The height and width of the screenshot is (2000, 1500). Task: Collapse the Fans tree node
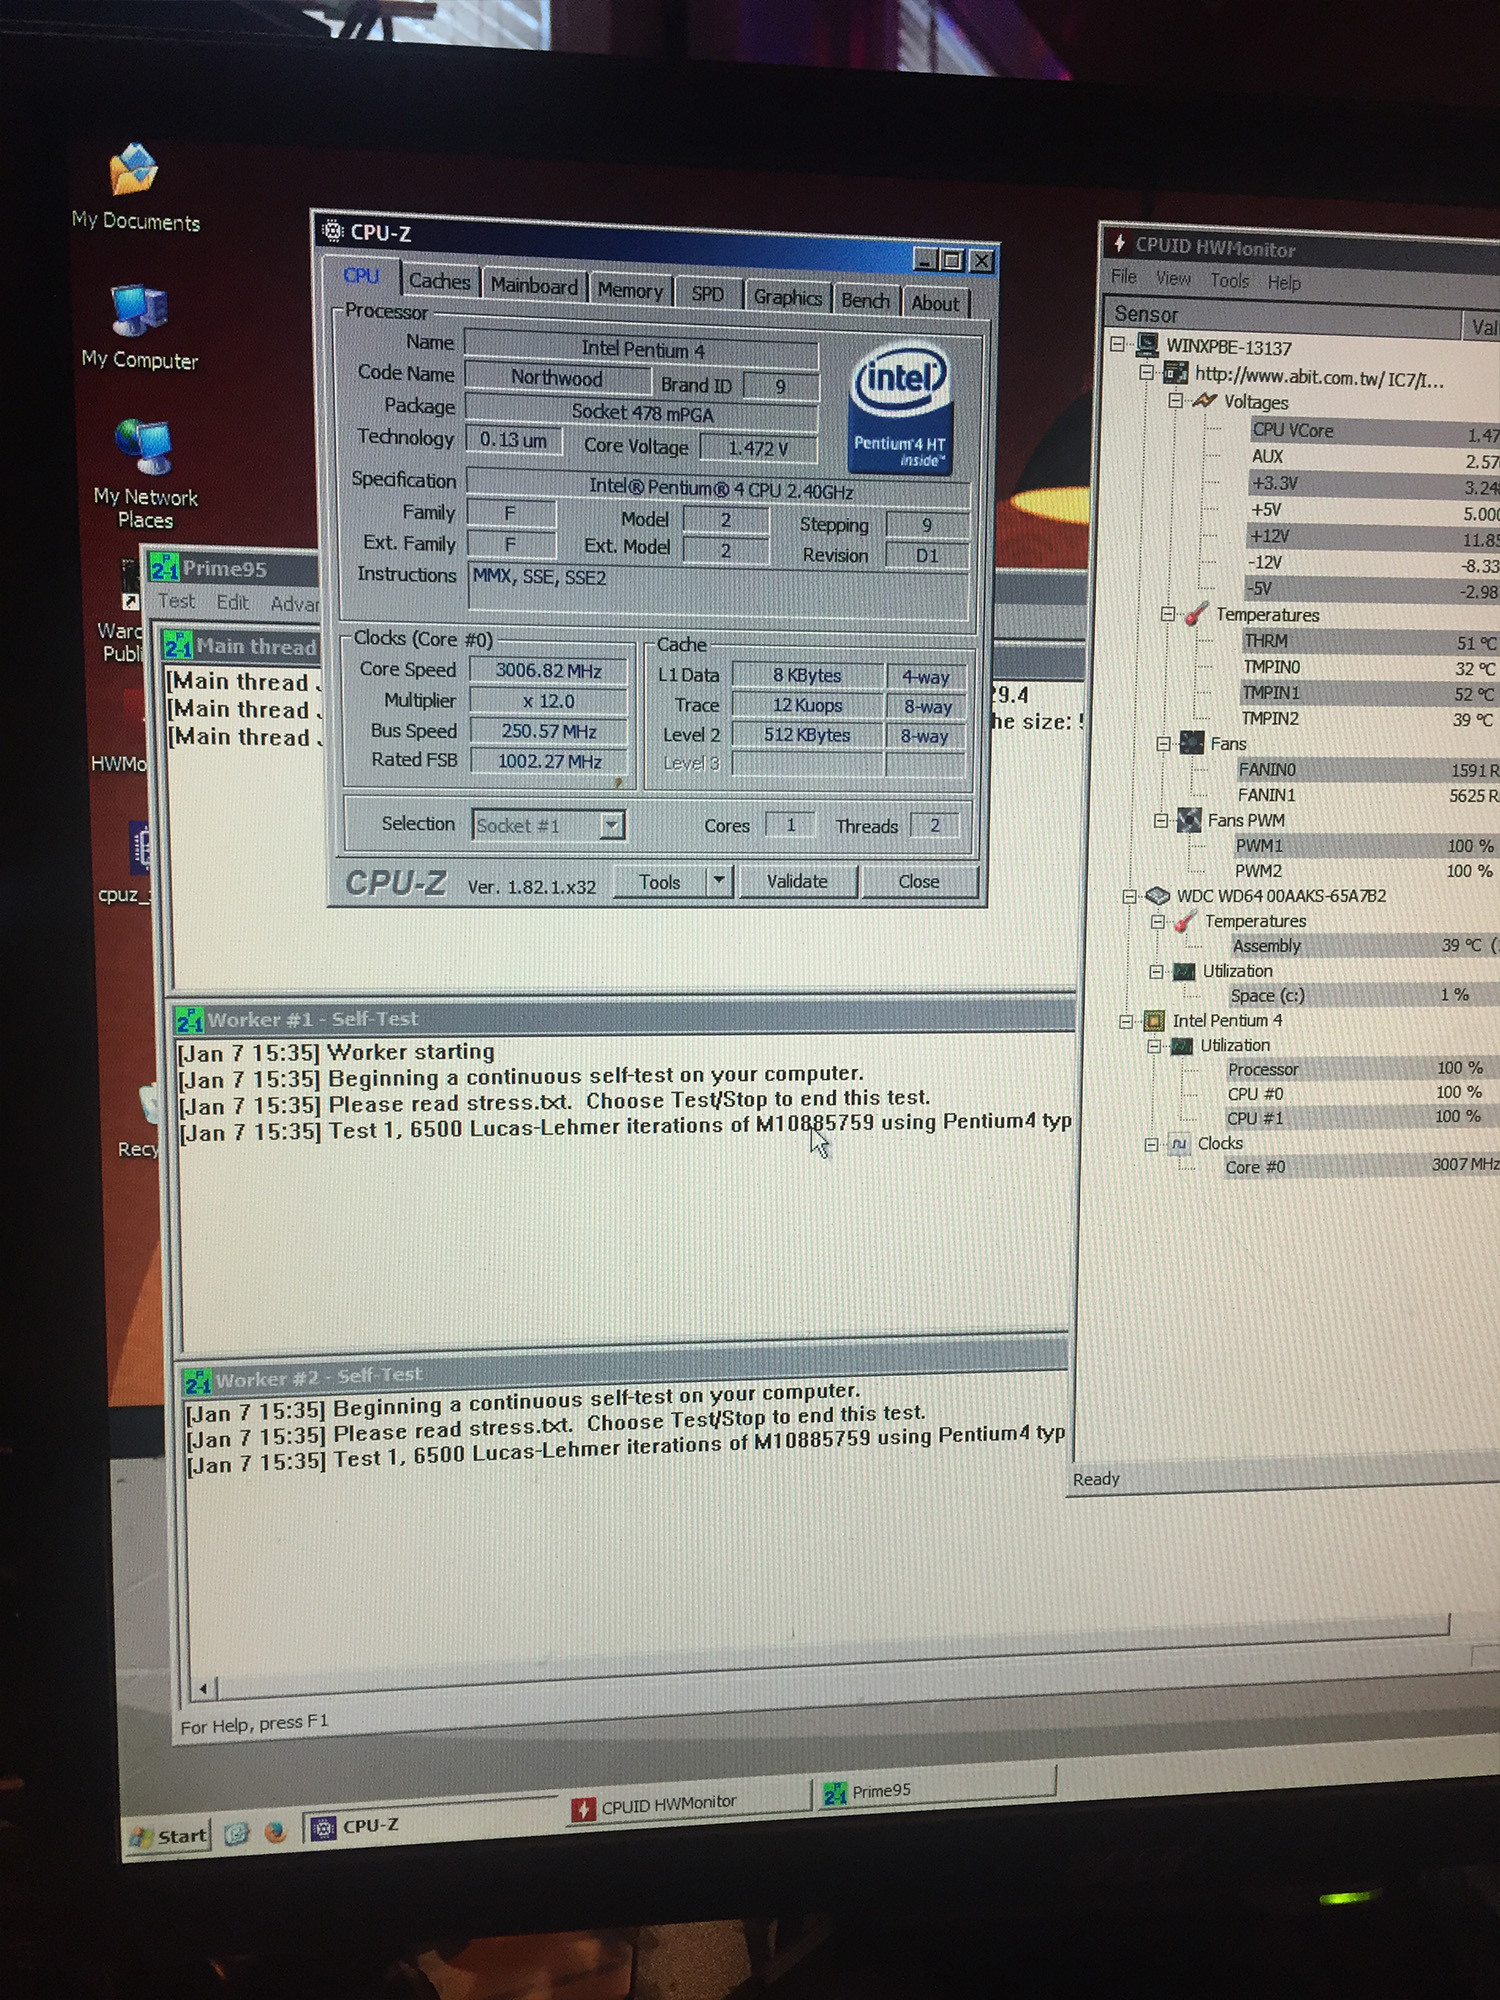point(1163,743)
